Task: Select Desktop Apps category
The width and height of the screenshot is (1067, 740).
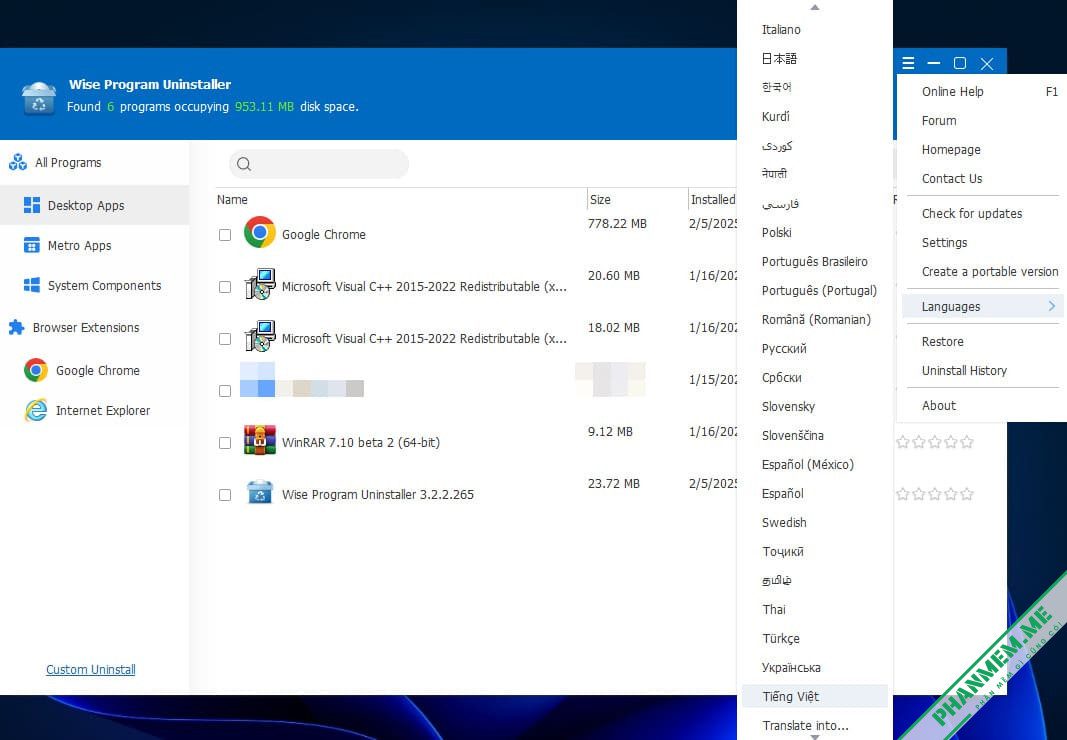Action: [x=95, y=205]
